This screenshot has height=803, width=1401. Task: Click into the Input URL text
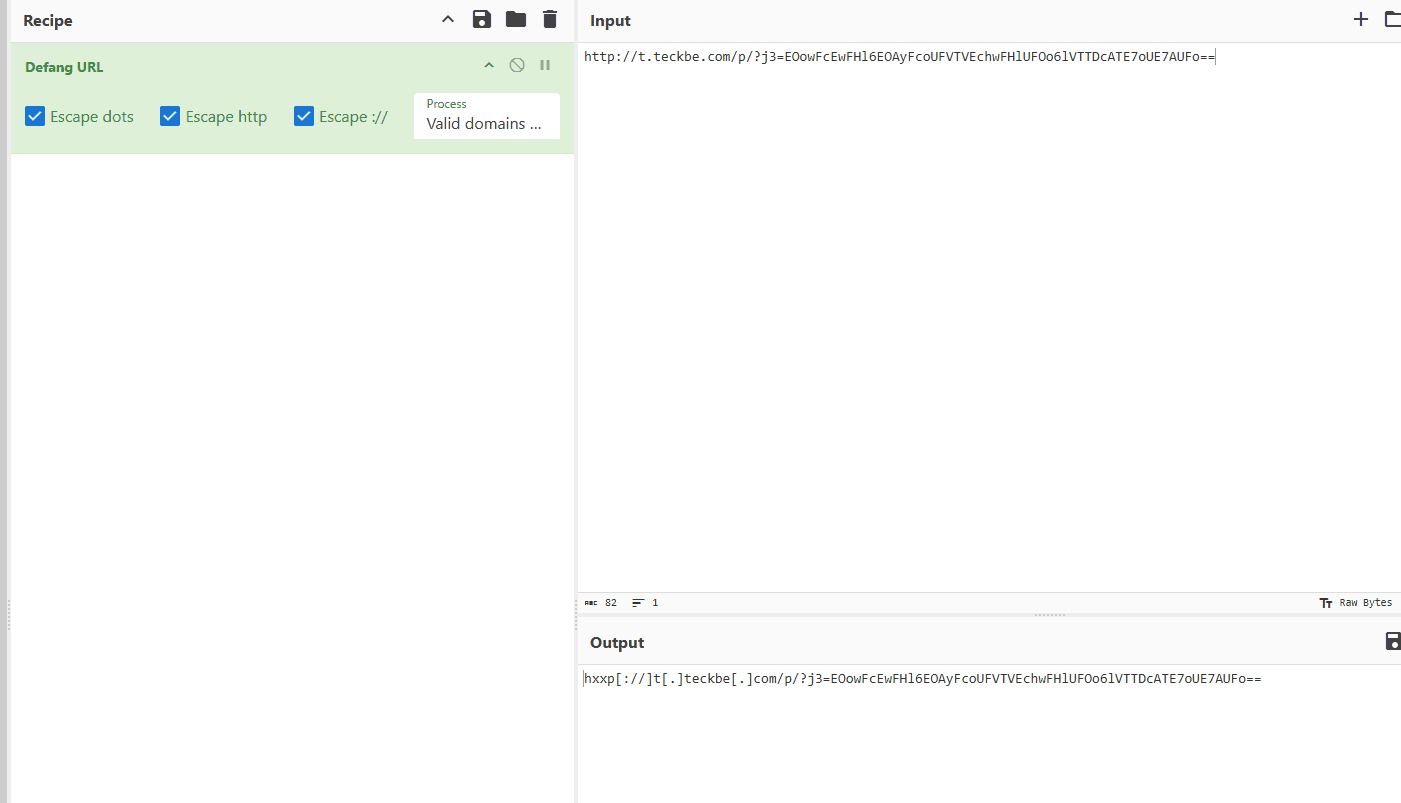tap(898, 57)
